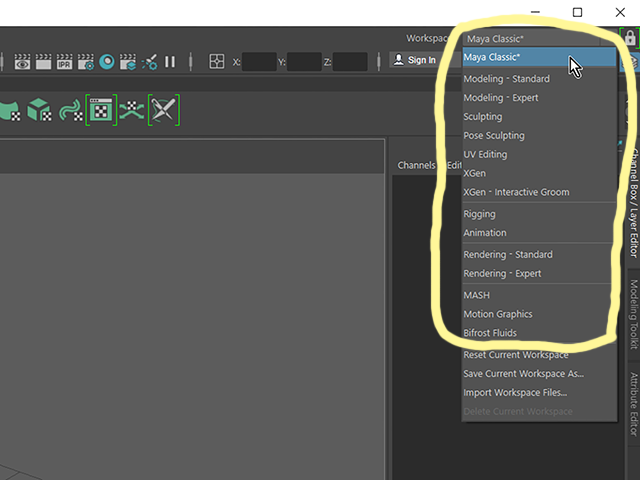Switch to the Sculpting workspace
The height and width of the screenshot is (480, 640).
[539, 117]
